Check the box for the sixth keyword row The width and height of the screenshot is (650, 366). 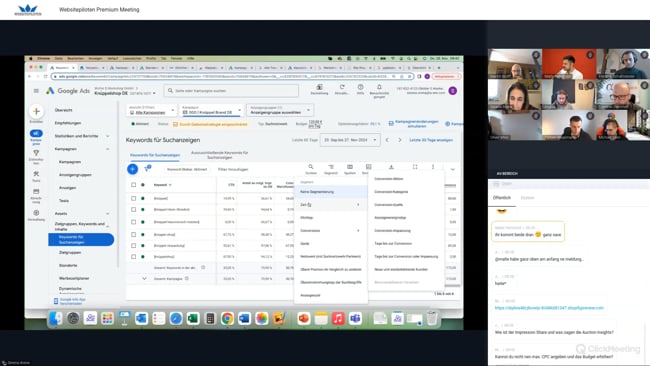point(133,257)
